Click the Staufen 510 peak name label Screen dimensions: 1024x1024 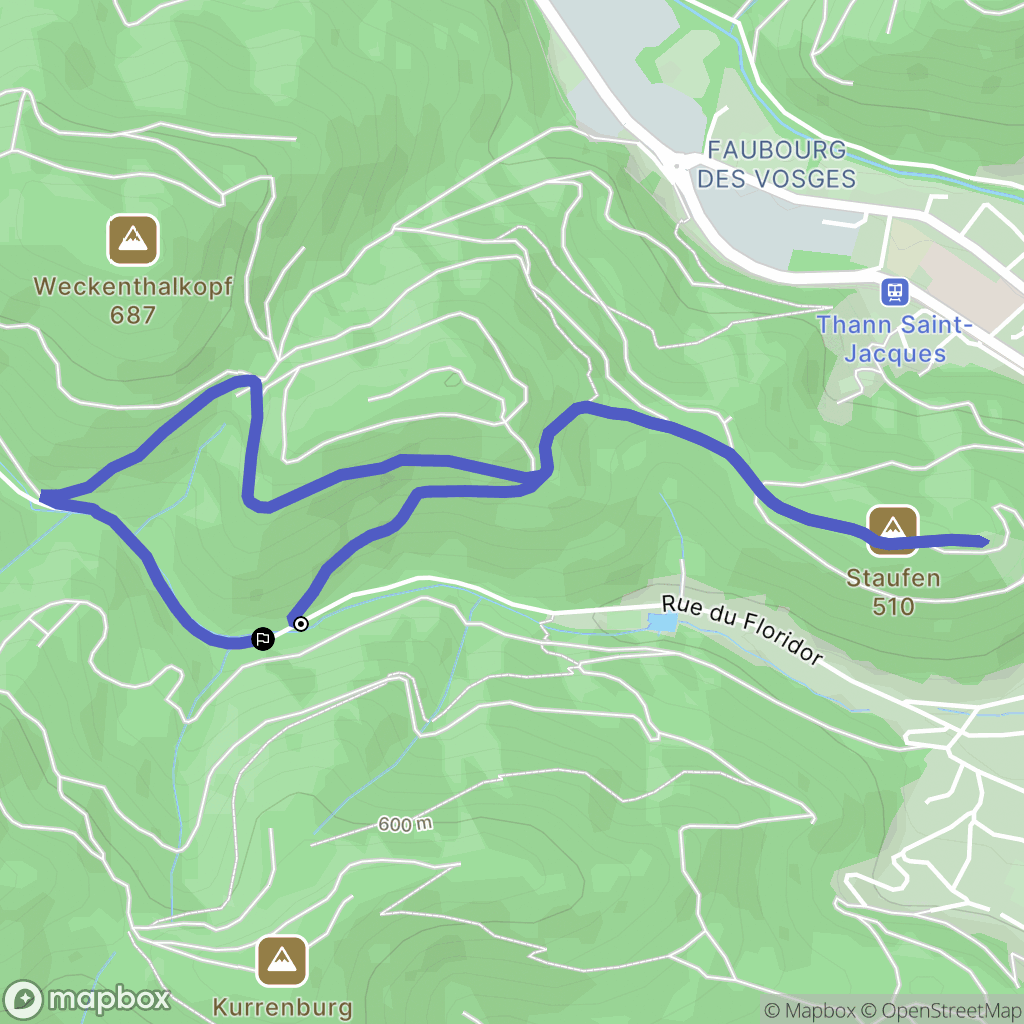tap(893, 592)
